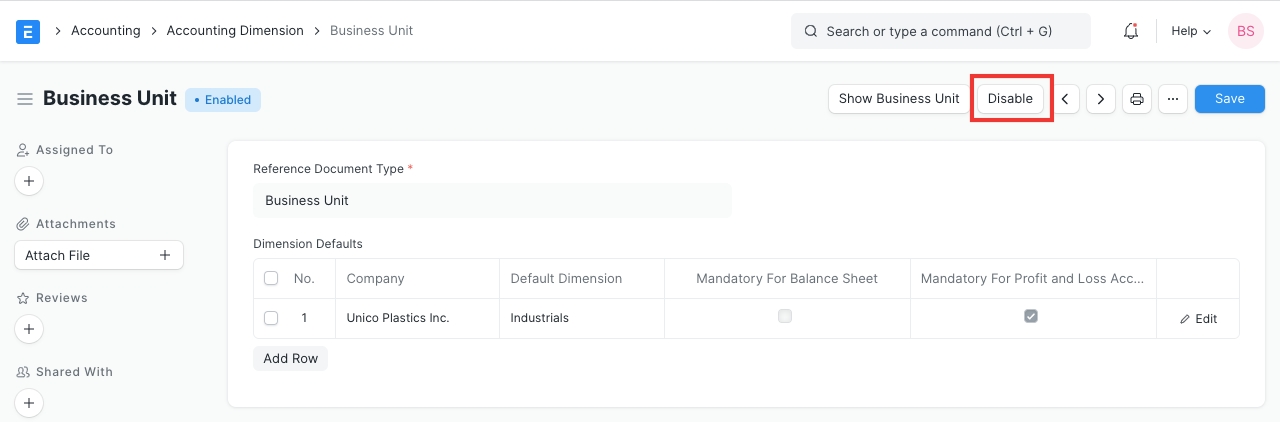
Task: Add a review with the plus button
Action: click(x=29, y=329)
